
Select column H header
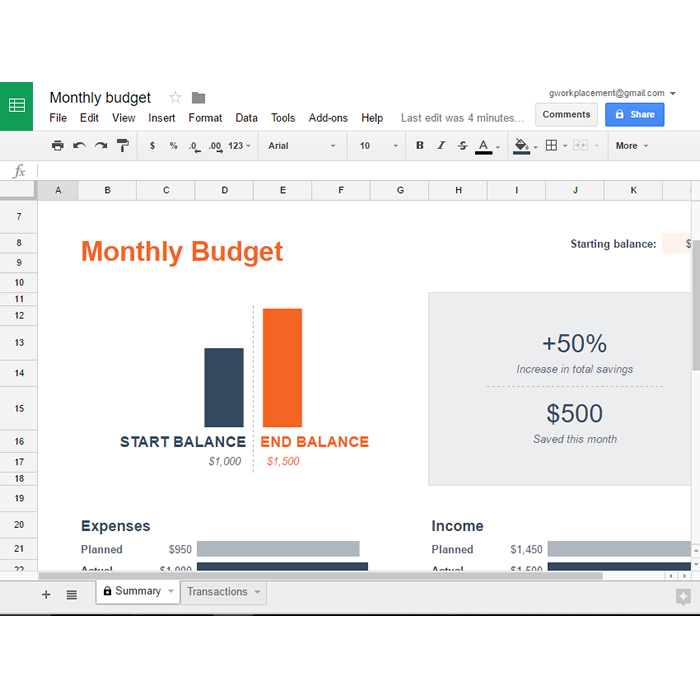pos(458,191)
